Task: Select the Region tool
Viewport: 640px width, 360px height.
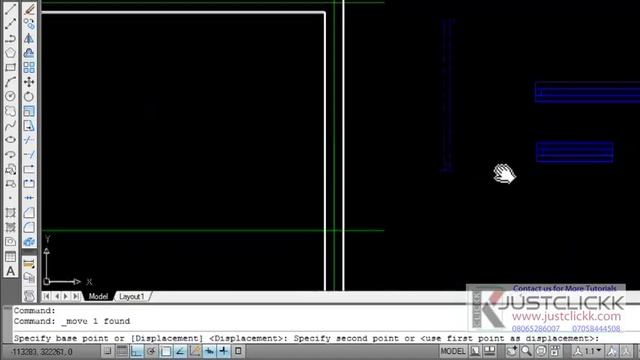Action: [10, 242]
